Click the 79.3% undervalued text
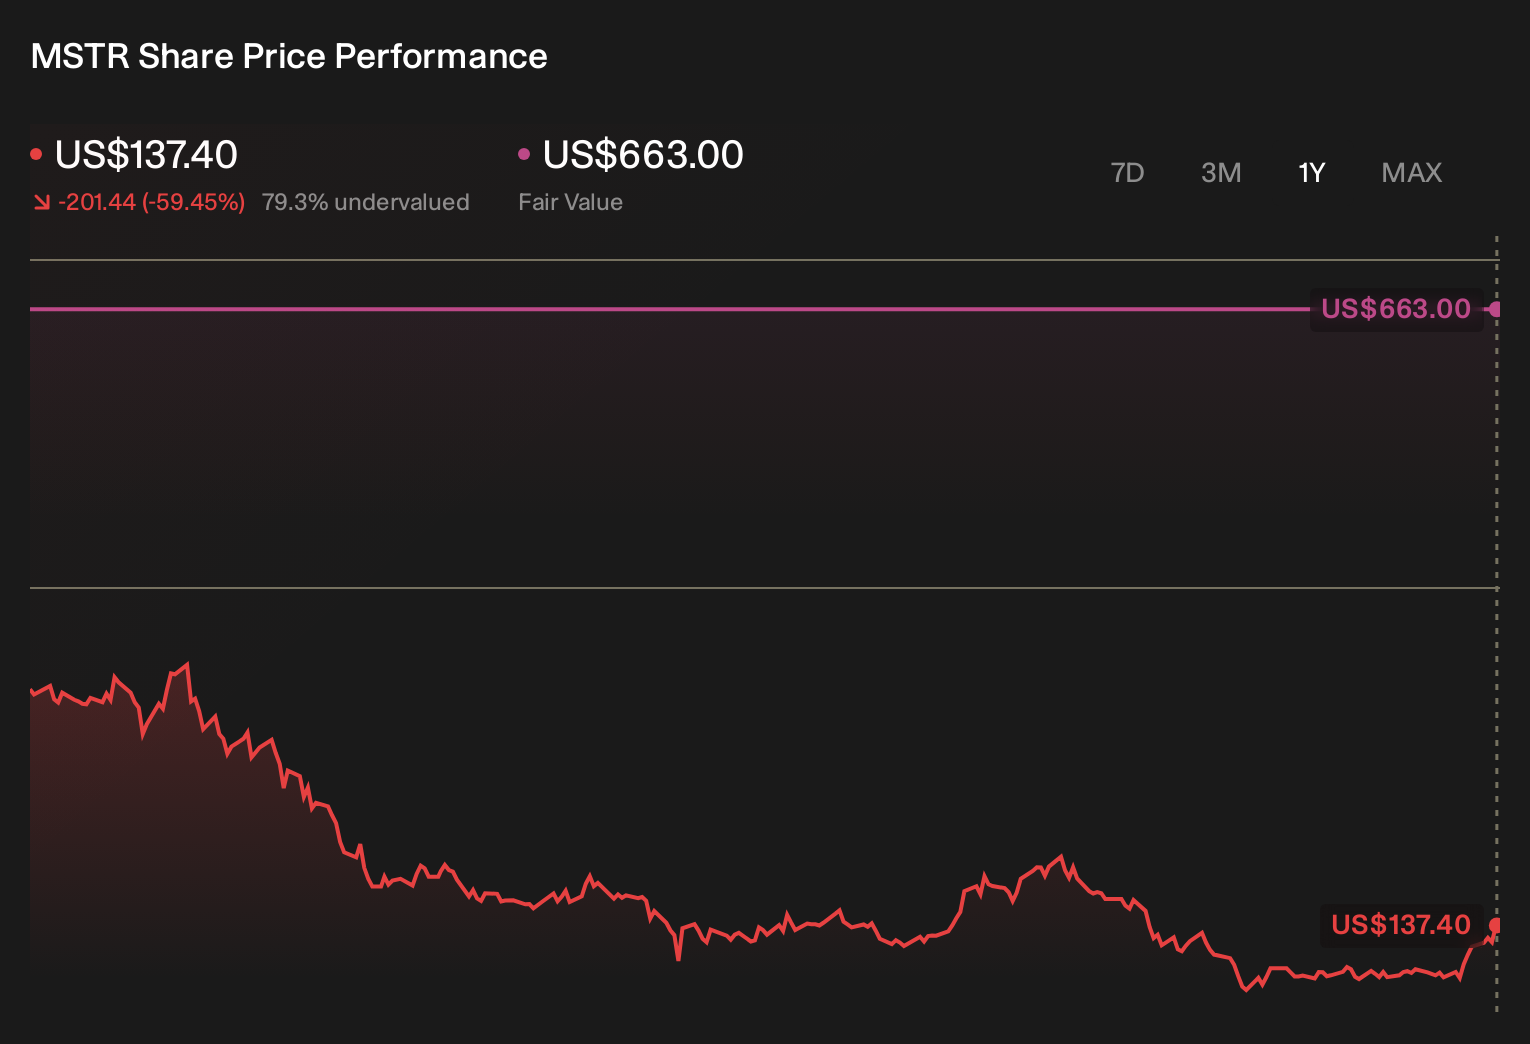This screenshot has height=1044, width=1530. 365,202
